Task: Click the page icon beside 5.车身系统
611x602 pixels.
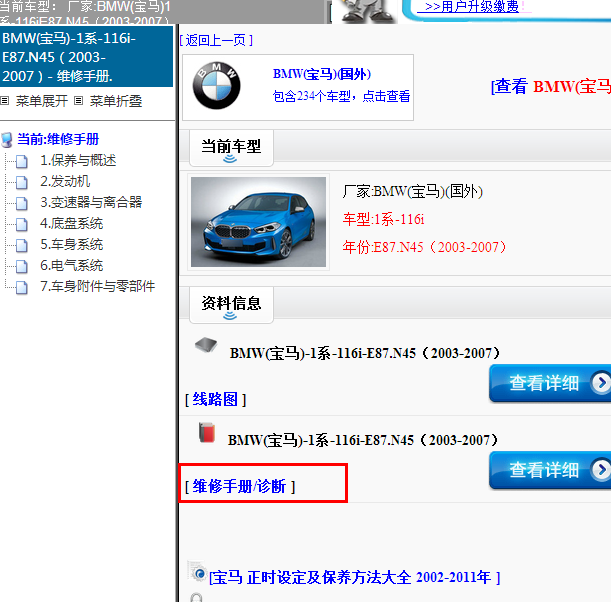Action: coord(21,245)
